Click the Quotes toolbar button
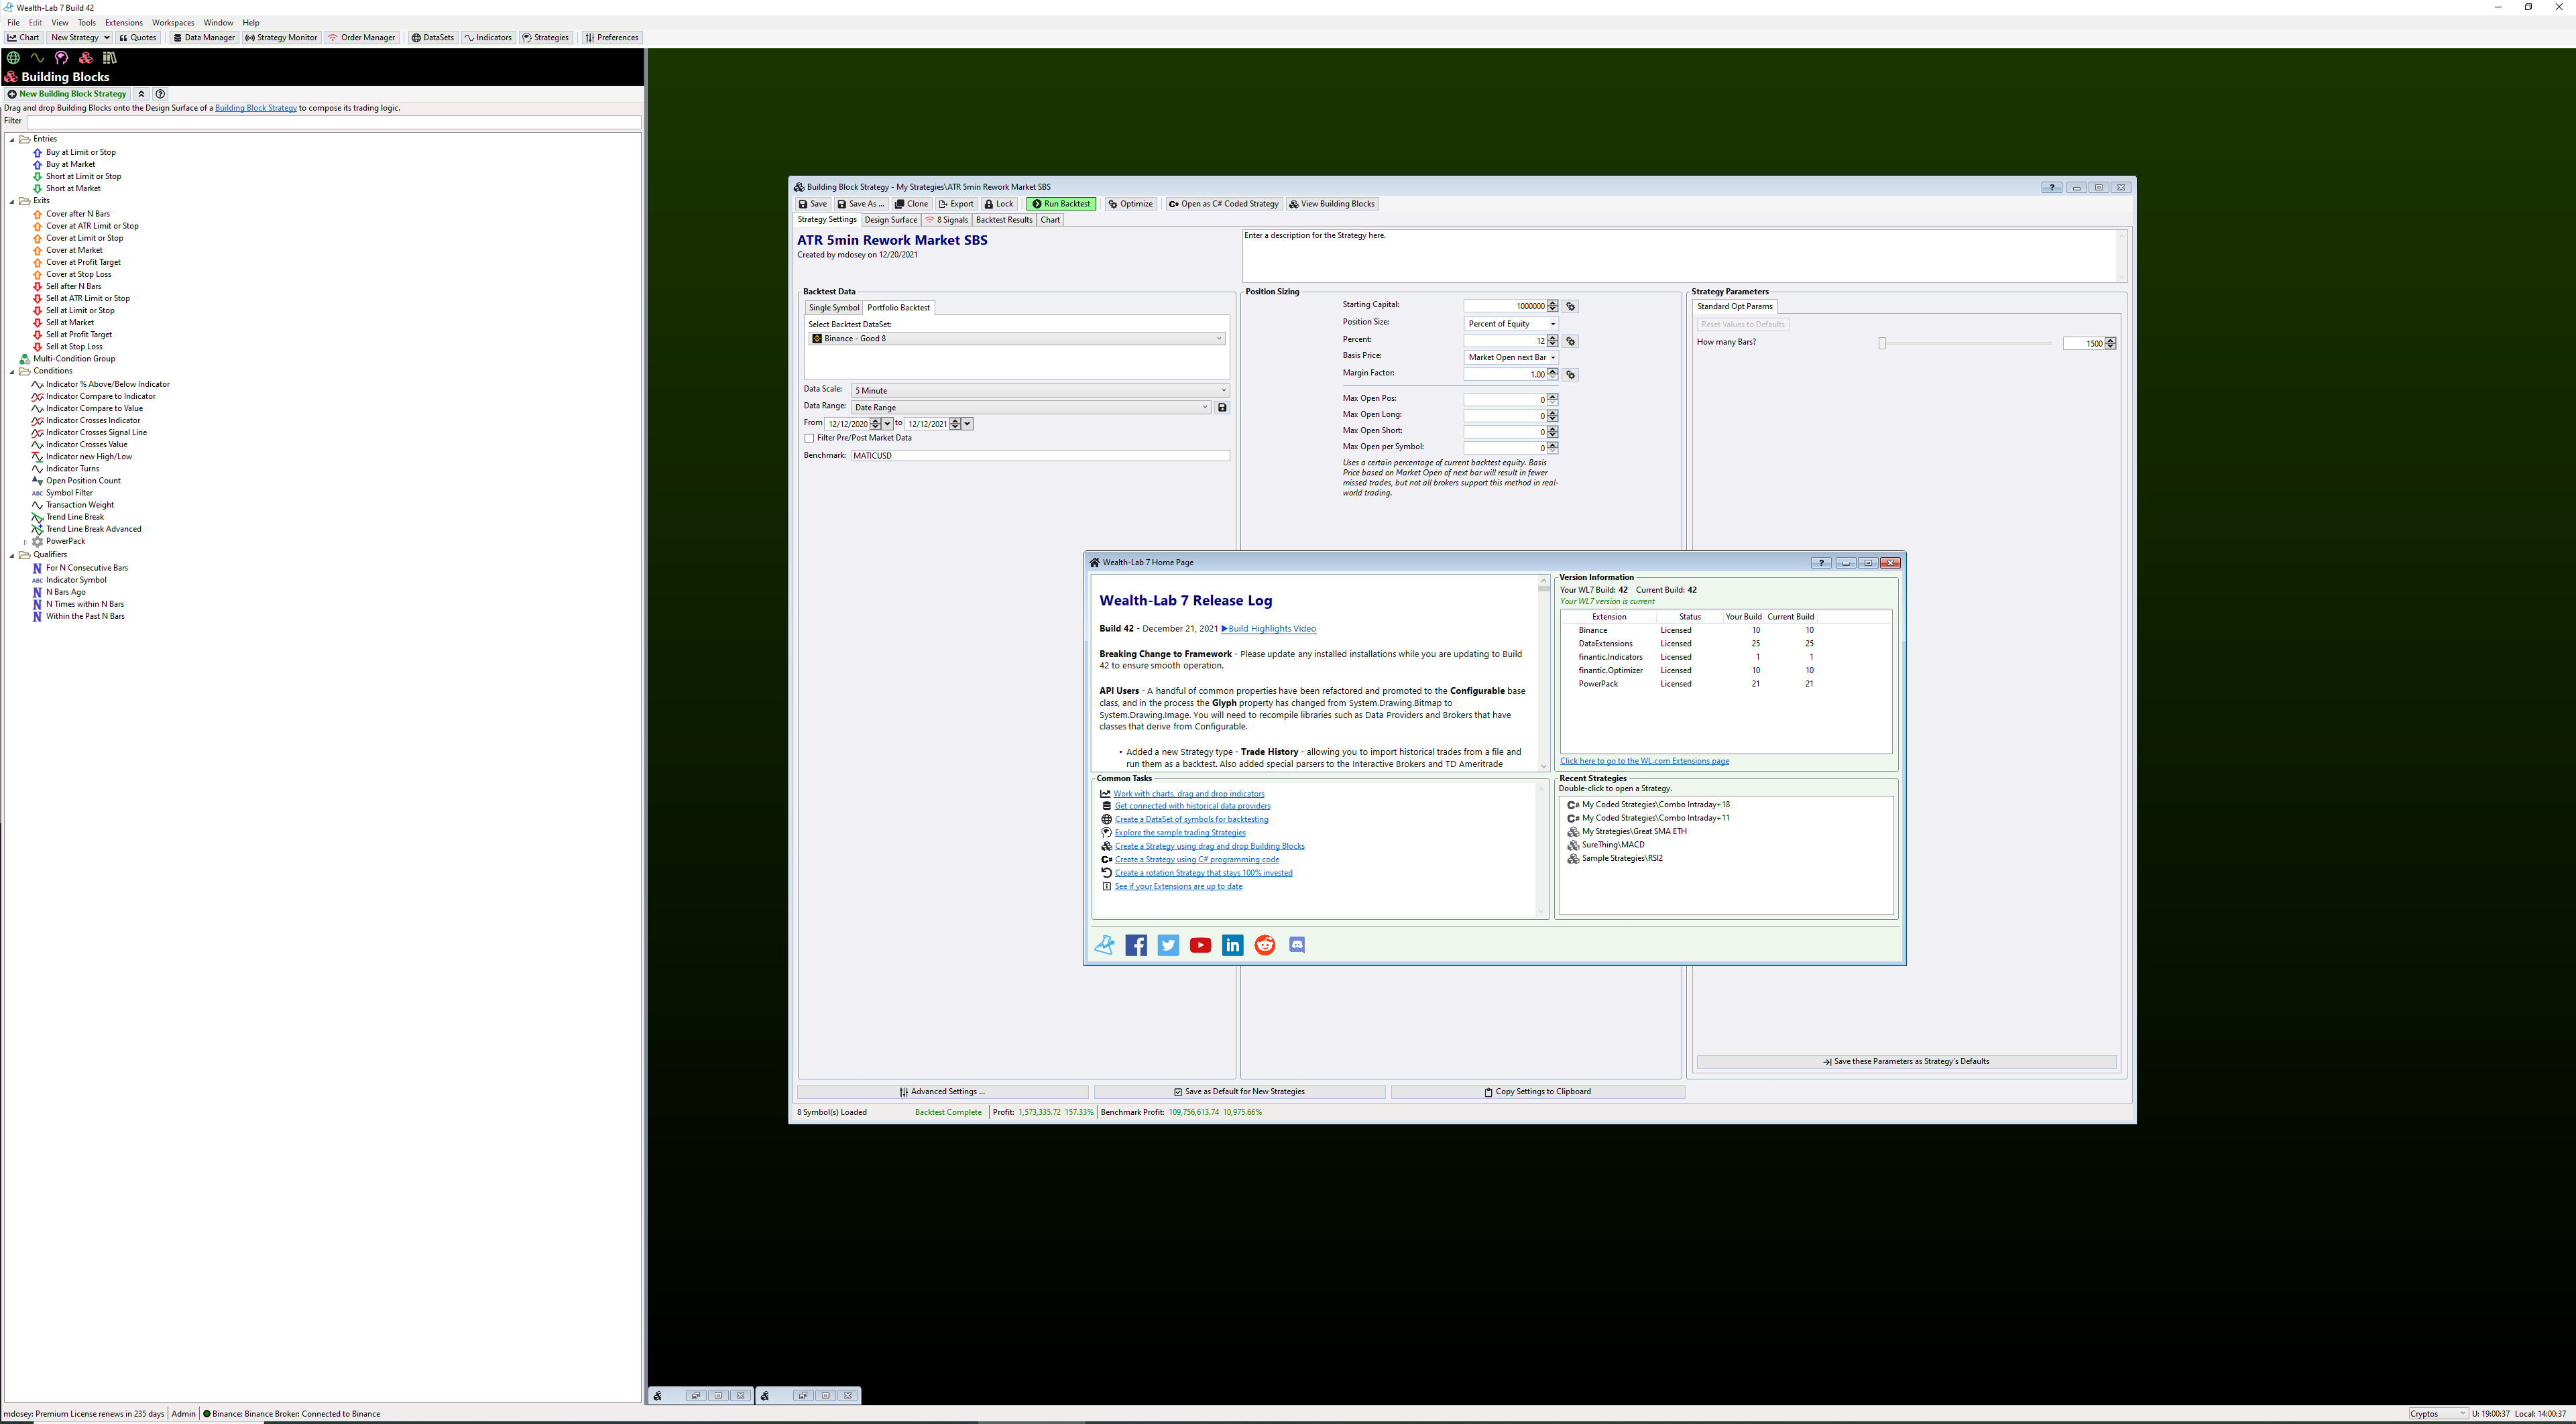Viewport: 2576px width, 1424px height. (138, 38)
